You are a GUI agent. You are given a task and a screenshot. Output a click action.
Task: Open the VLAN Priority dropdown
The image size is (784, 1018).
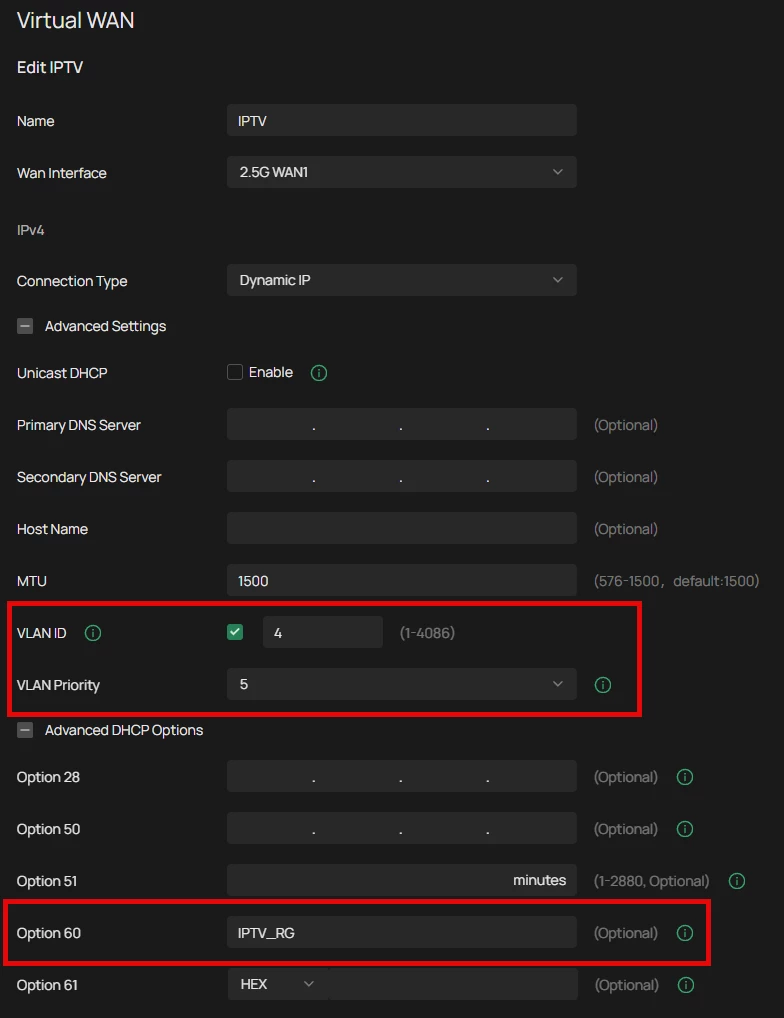401,684
